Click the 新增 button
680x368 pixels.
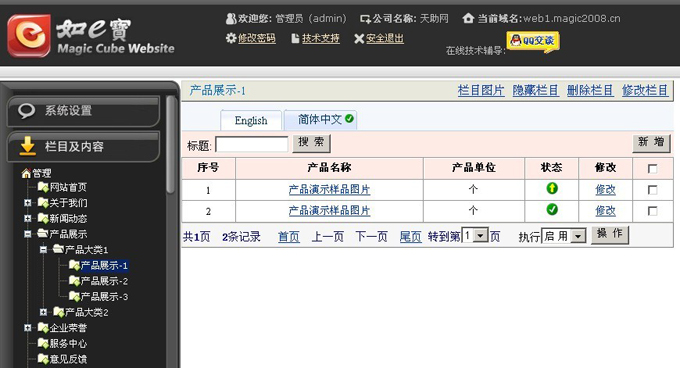(651, 143)
